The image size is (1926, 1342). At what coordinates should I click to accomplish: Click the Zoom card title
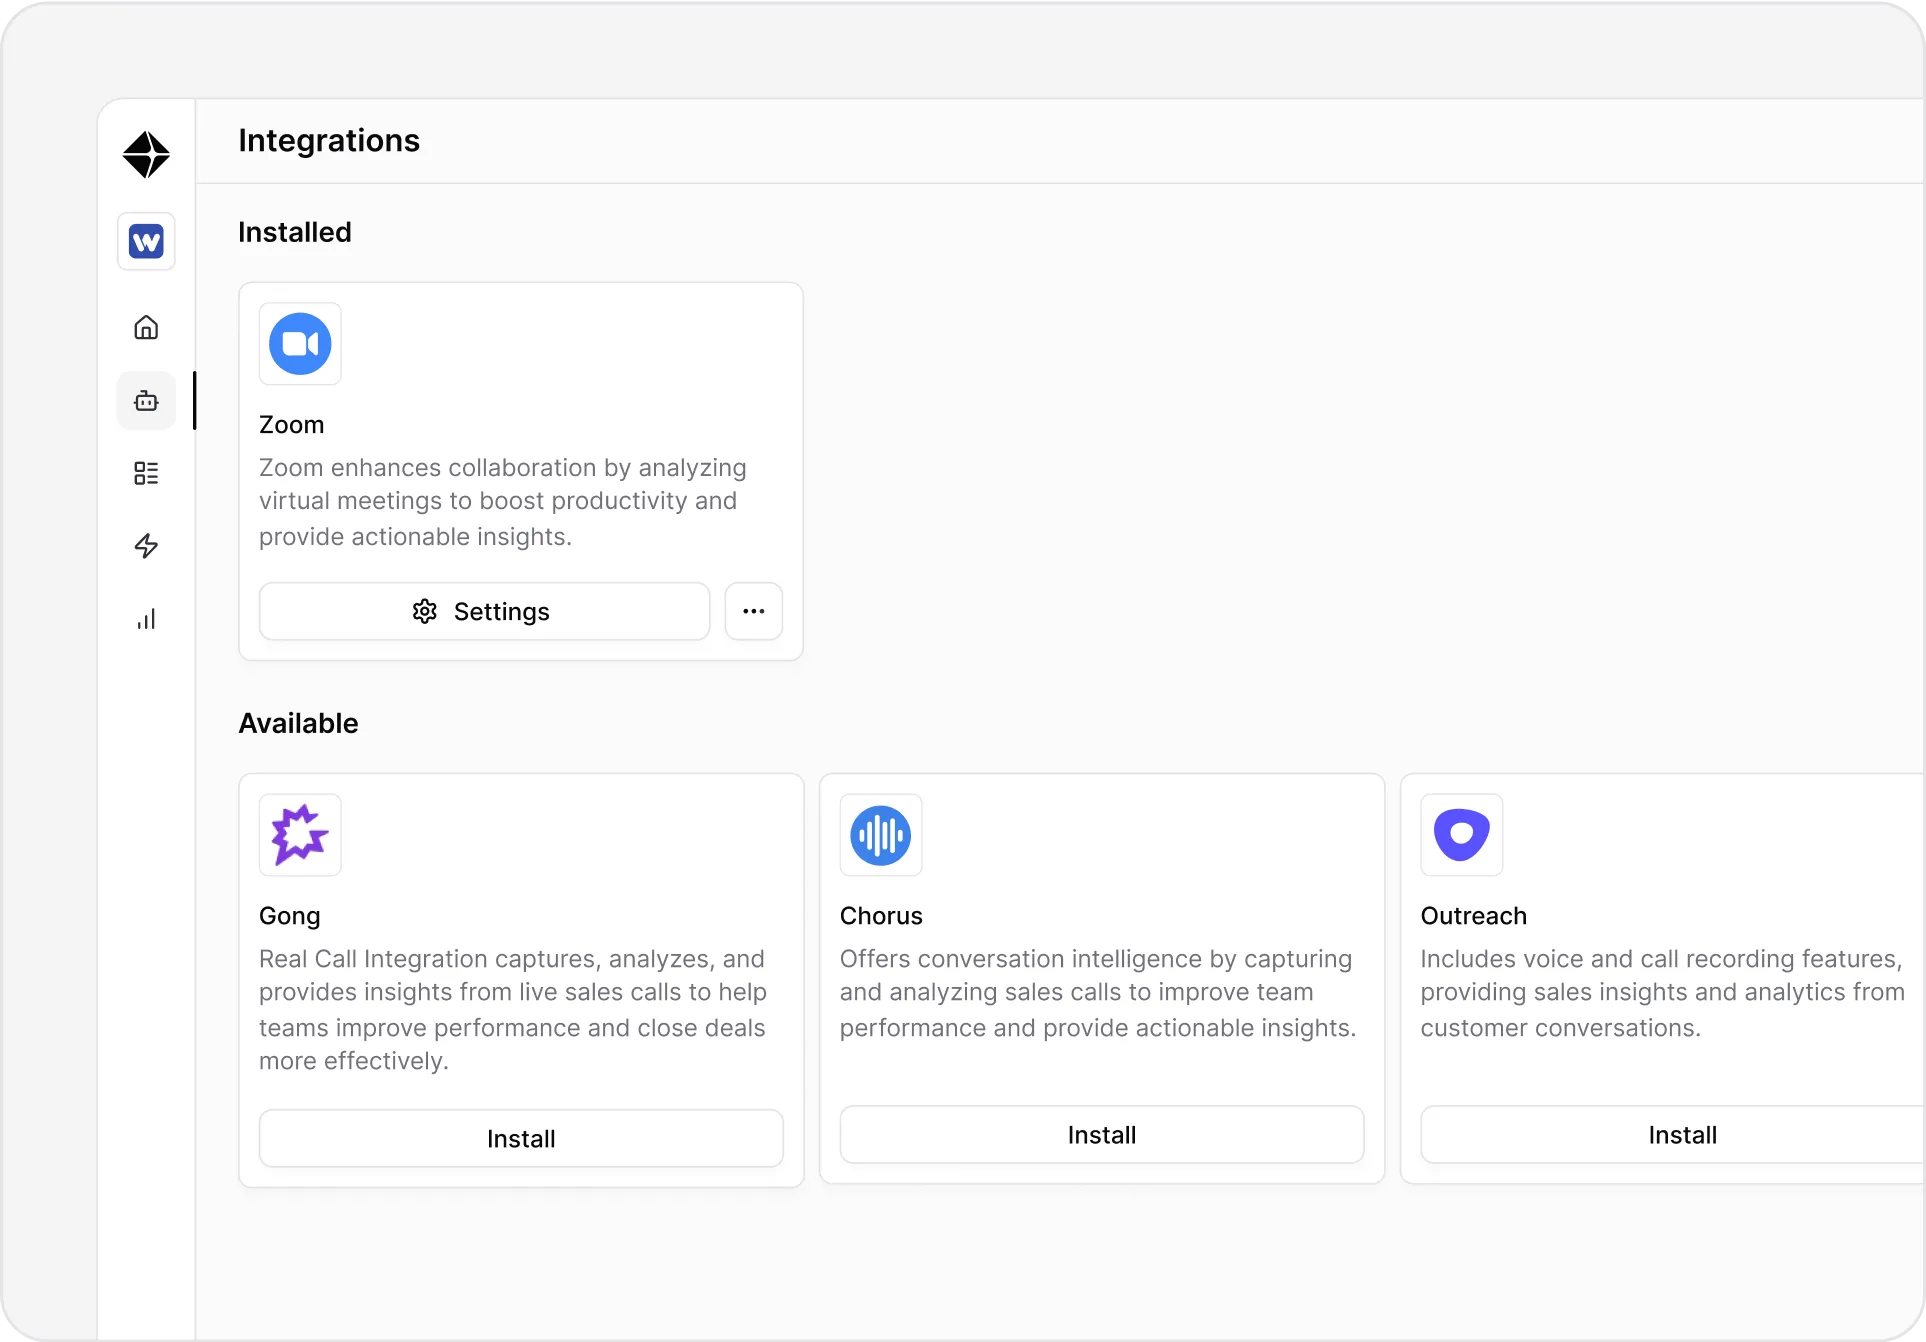[x=291, y=425]
